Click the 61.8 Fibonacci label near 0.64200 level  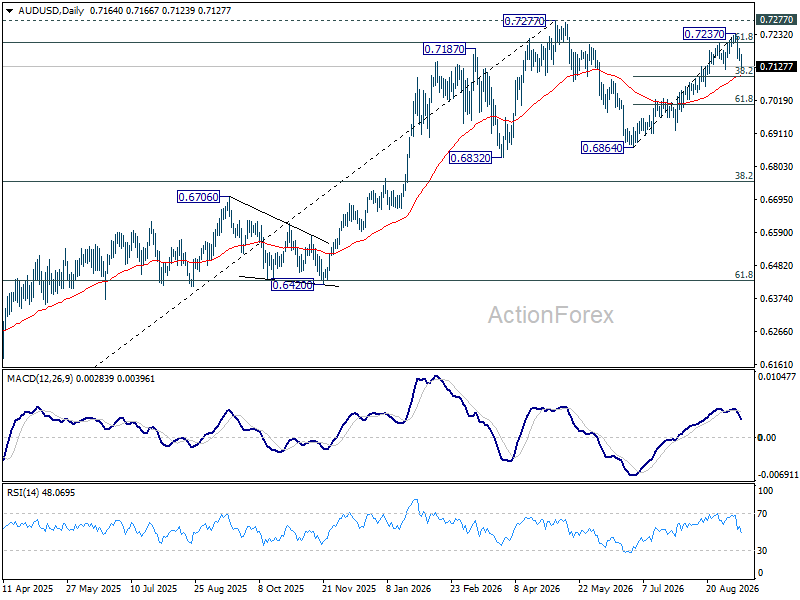click(743, 274)
